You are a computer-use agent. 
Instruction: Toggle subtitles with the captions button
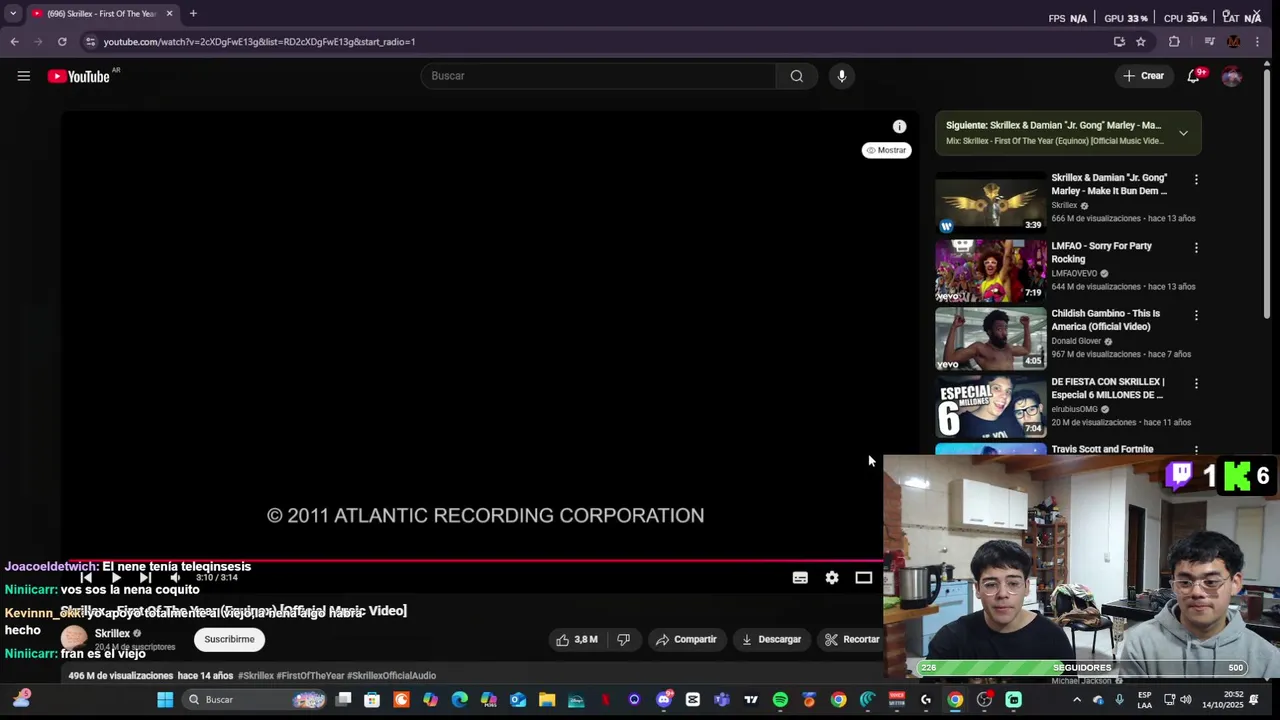coord(800,578)
